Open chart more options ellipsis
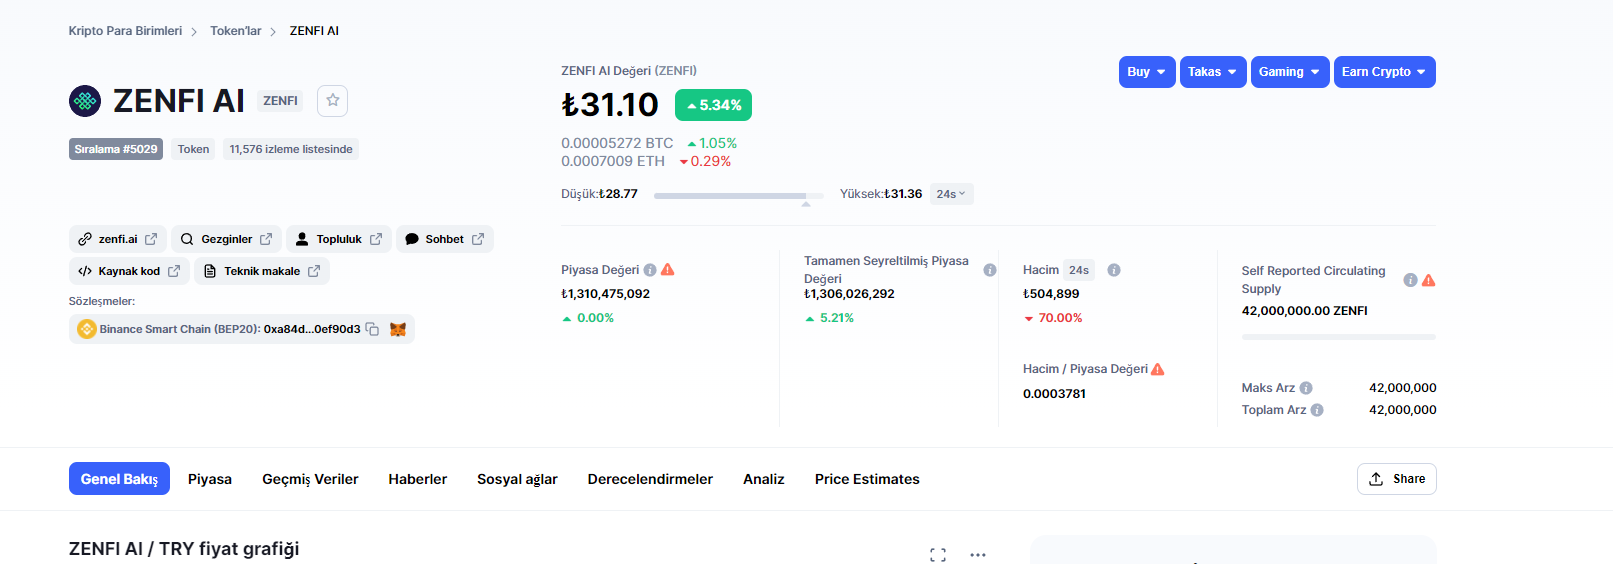This screenshot has height=564, width=1613. pyautogui.click(x=978, y=554)
